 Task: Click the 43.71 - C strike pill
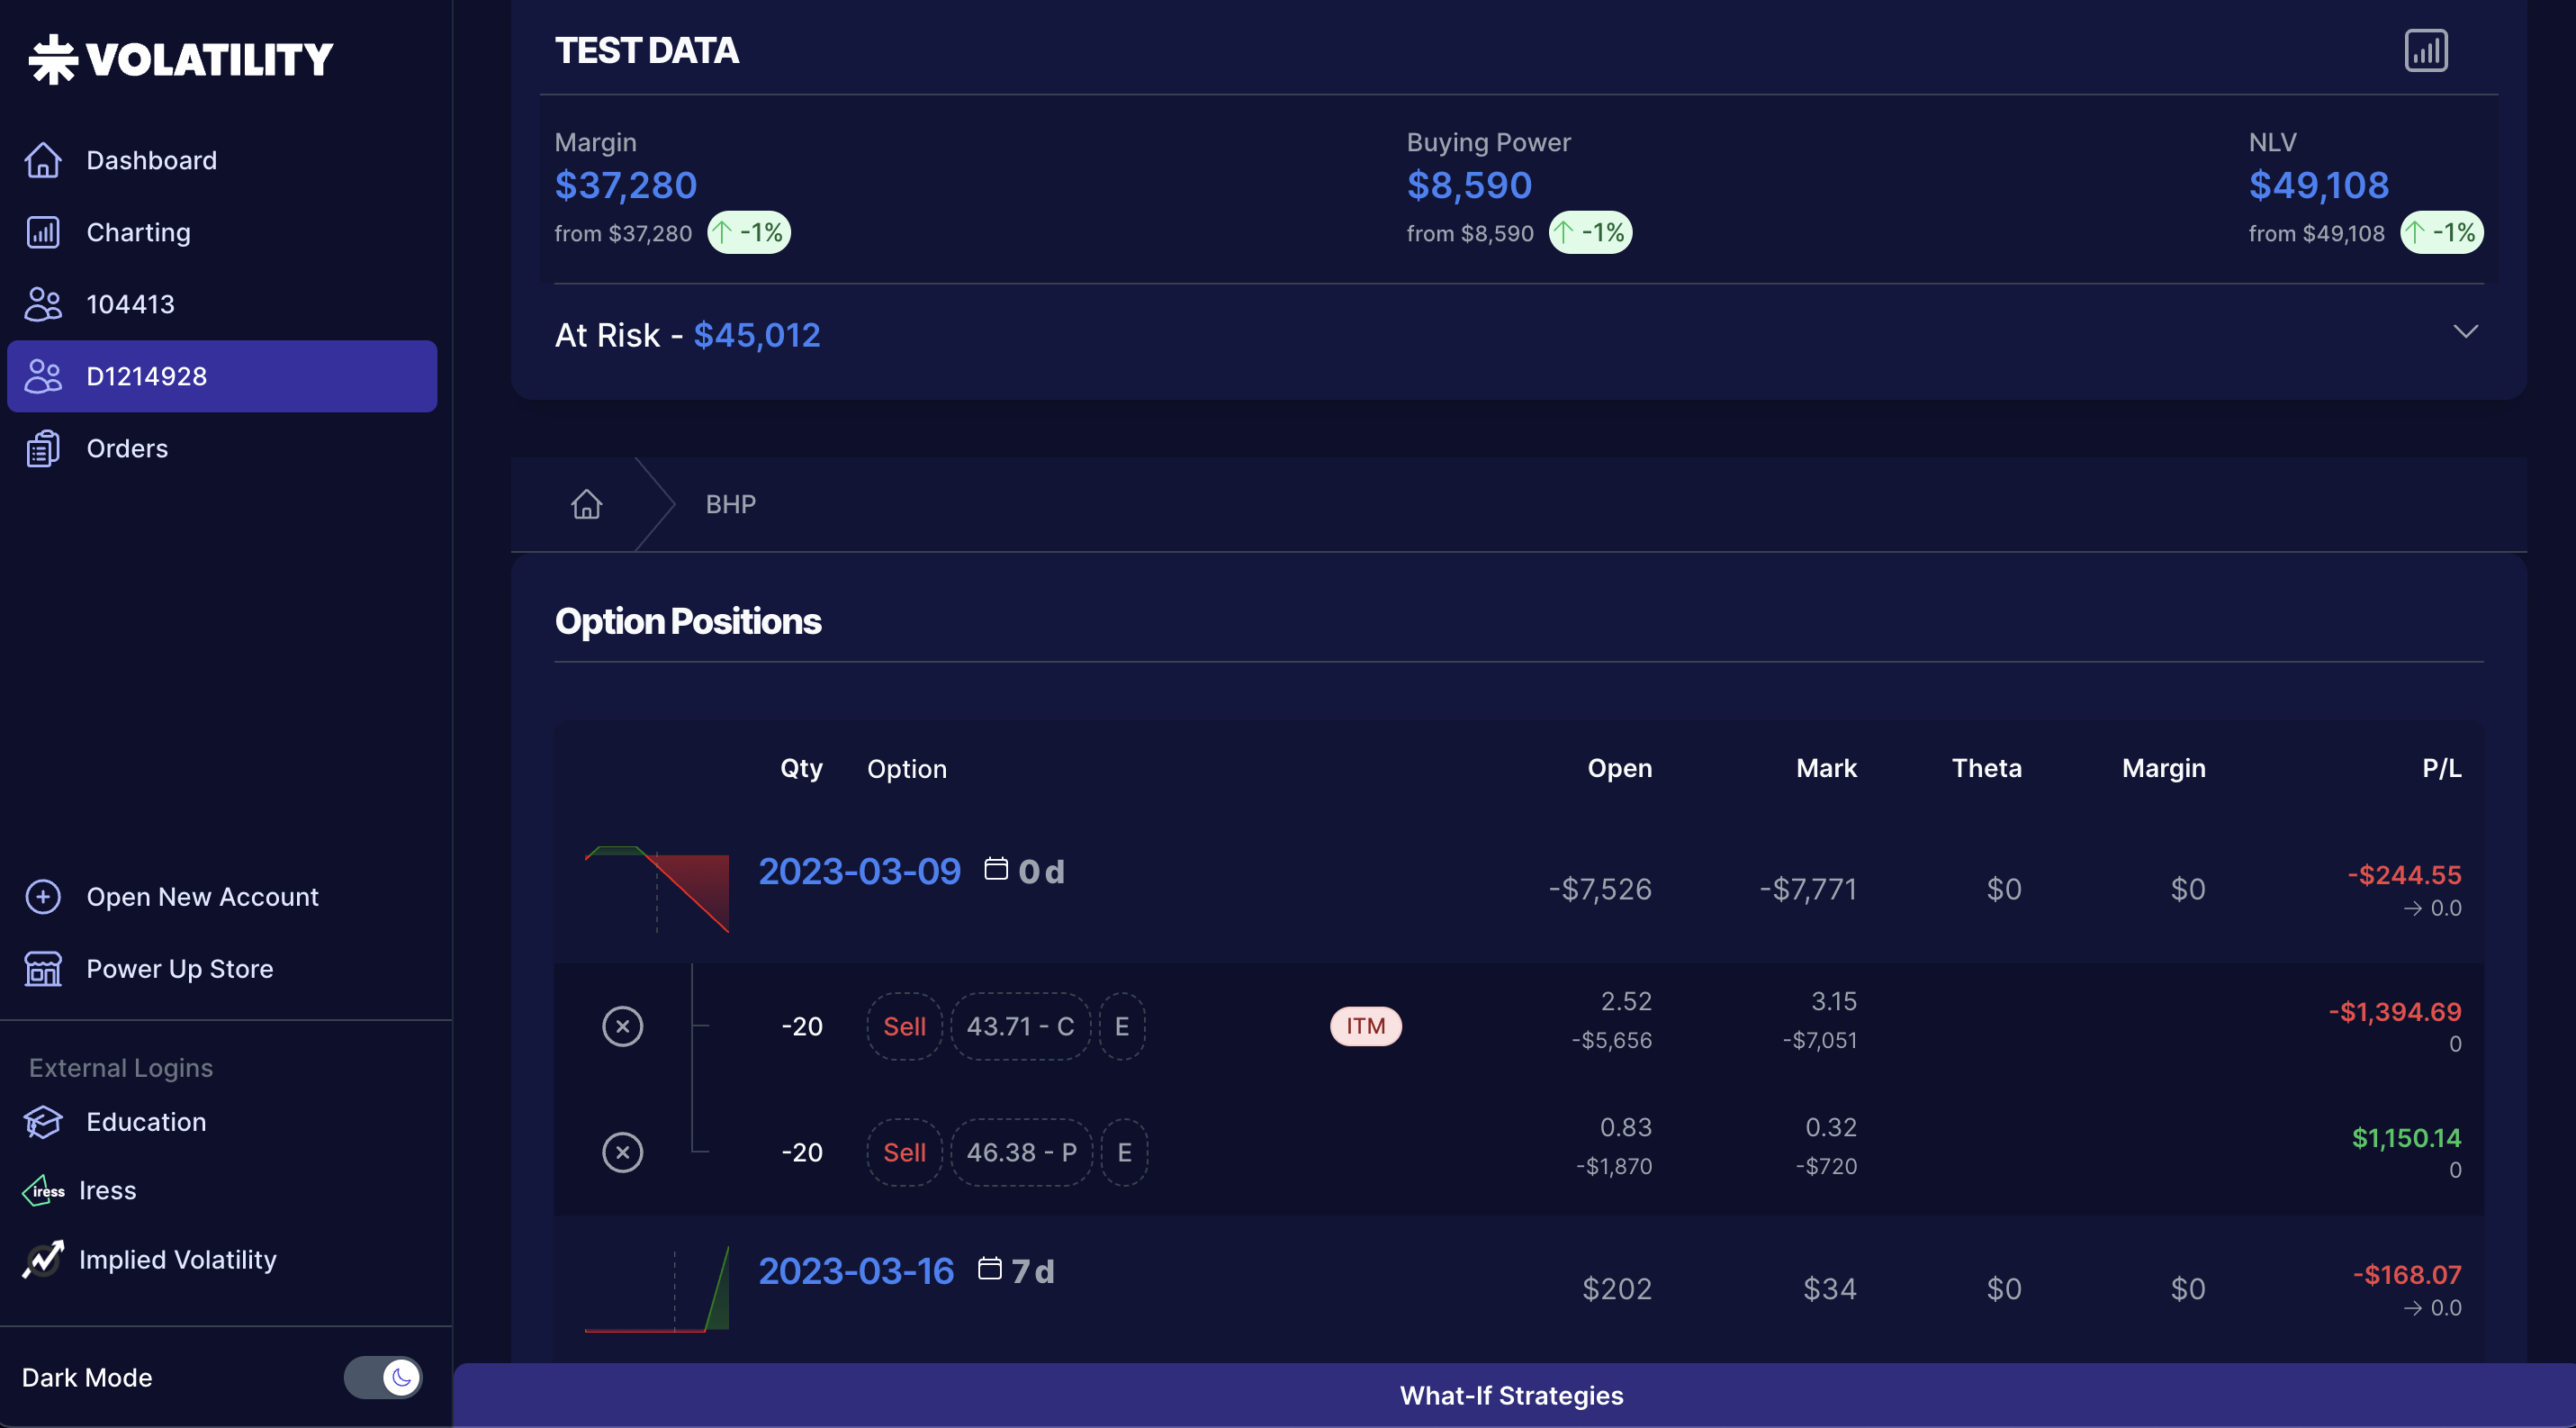pyautogui.click(x=1020, y=1026)
